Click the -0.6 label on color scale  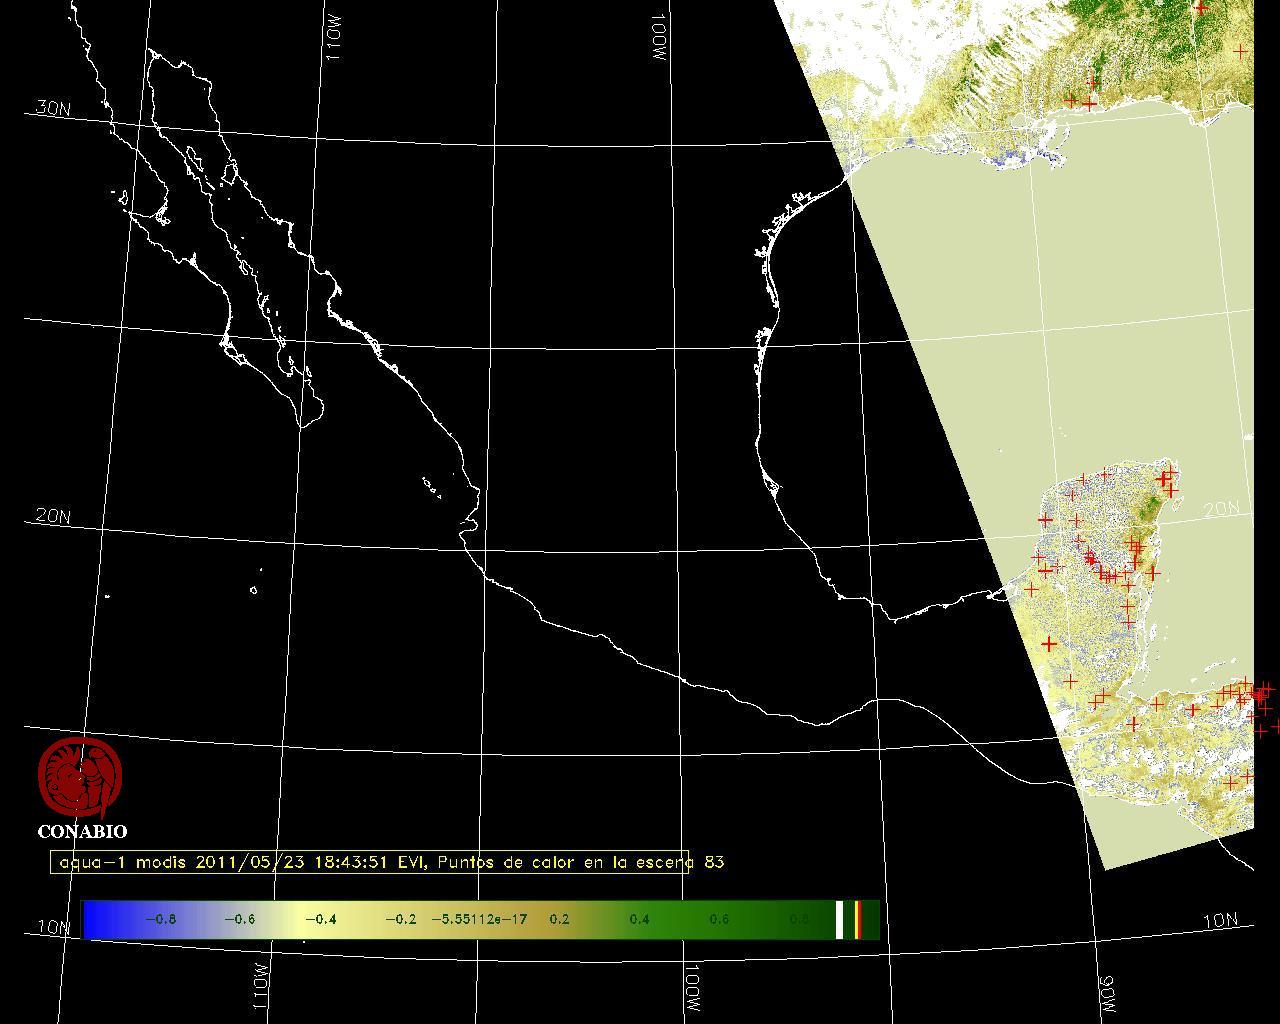239,919
